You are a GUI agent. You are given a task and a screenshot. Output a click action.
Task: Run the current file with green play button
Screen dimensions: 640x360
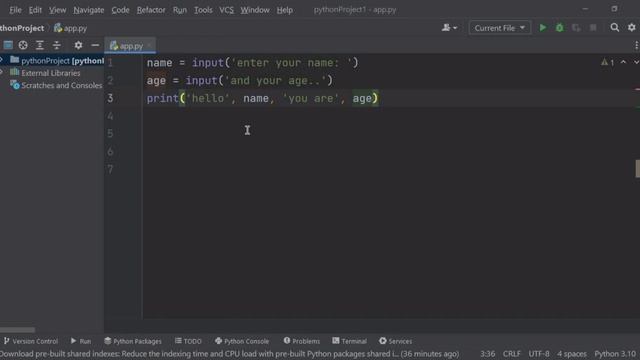tap(542, 28)
